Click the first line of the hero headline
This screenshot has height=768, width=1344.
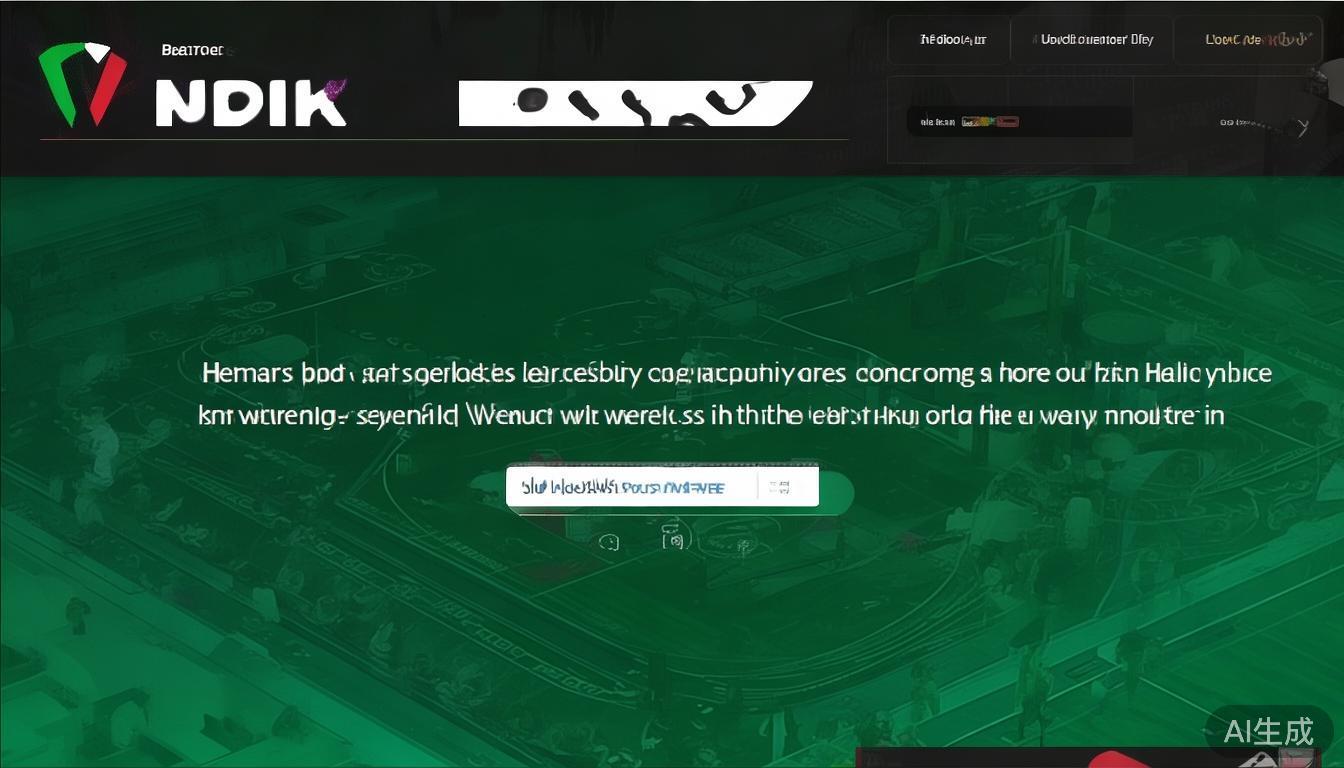click(737, 374)
